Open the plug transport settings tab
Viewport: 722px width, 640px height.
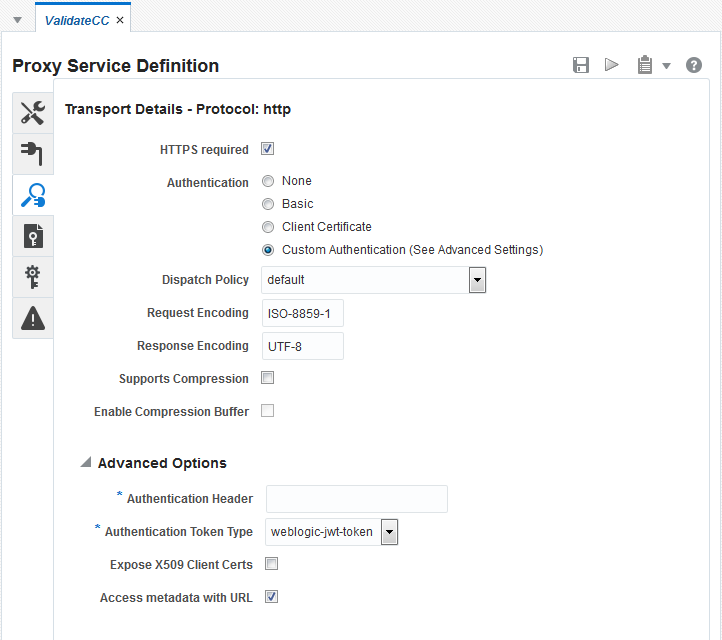click(x=32, y=154)
